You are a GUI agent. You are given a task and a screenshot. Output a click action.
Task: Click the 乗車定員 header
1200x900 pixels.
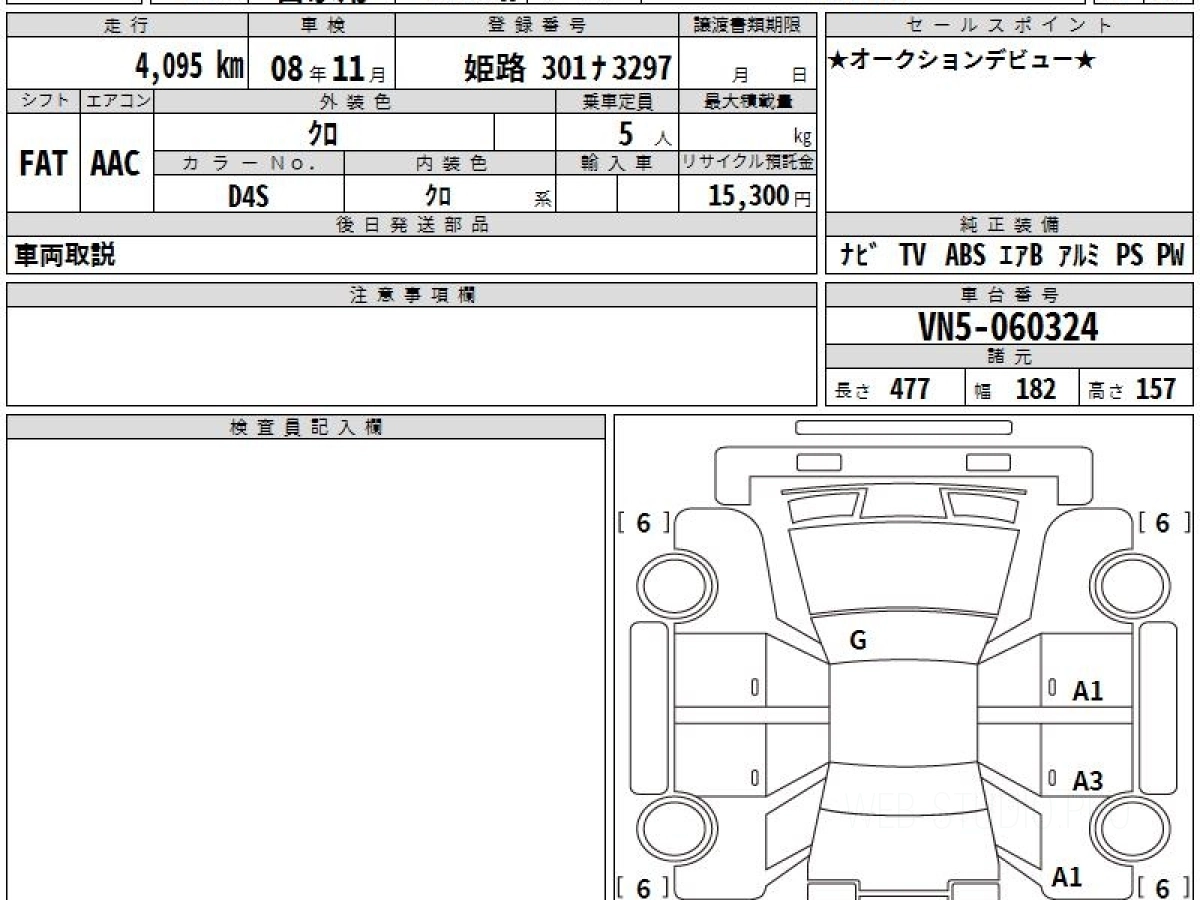pos(617,101)
